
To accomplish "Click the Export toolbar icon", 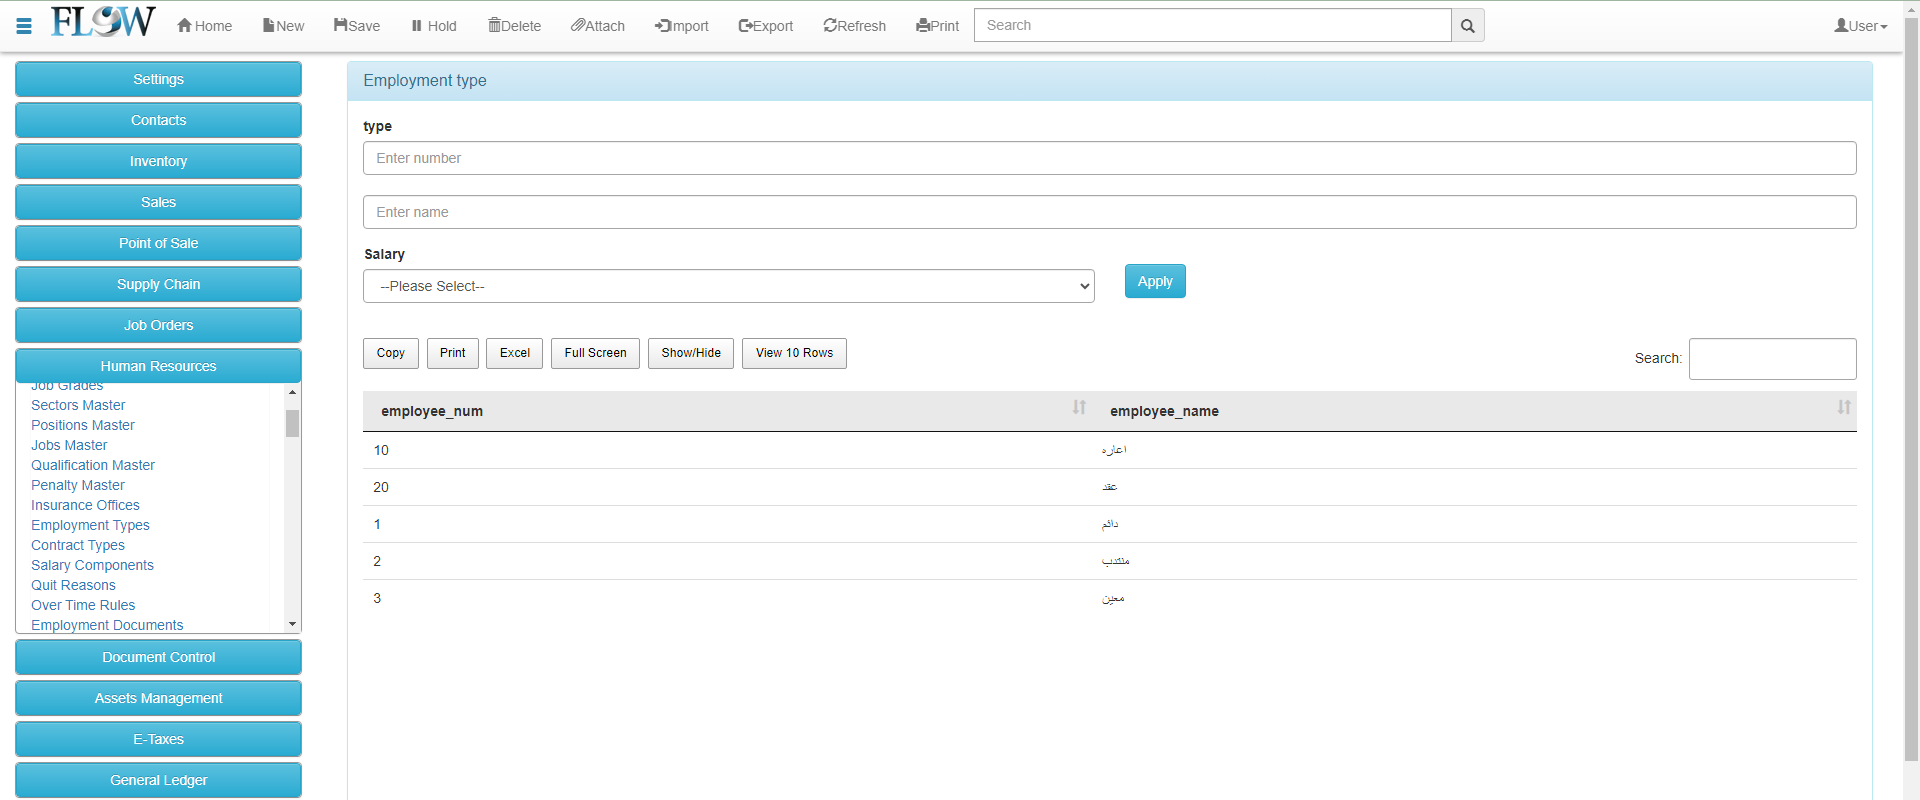I will click(x=745, y=26).
